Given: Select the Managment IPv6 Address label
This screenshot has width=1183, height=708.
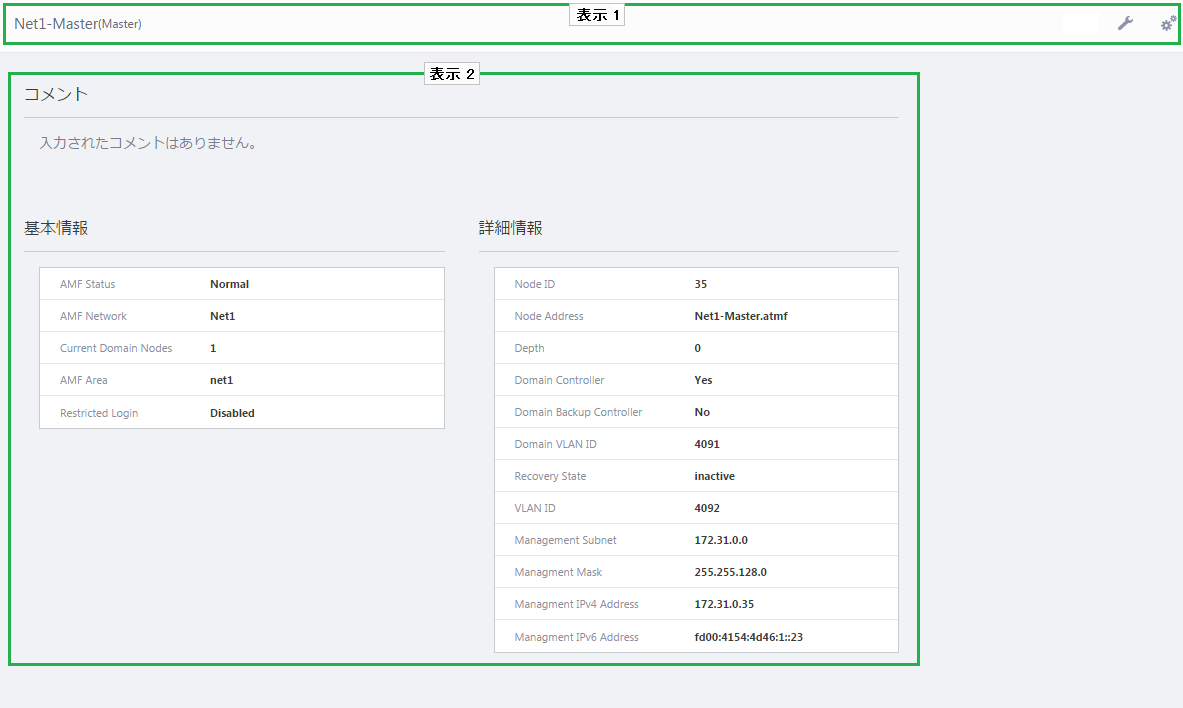Looking at the screenshot, I should pos(576,637).
